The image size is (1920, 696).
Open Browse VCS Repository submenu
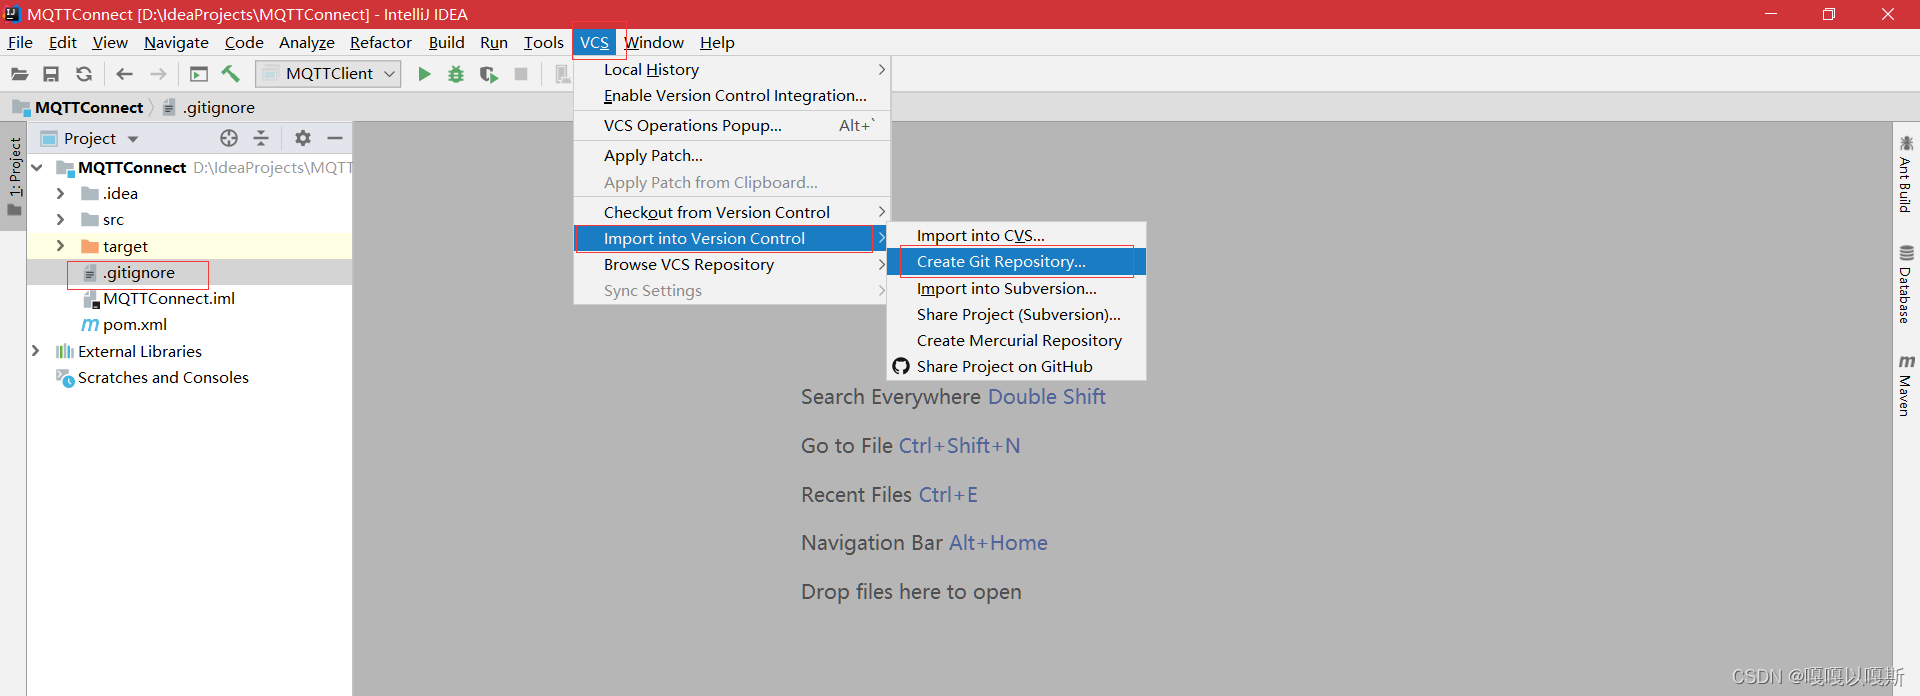pos(732,264)
